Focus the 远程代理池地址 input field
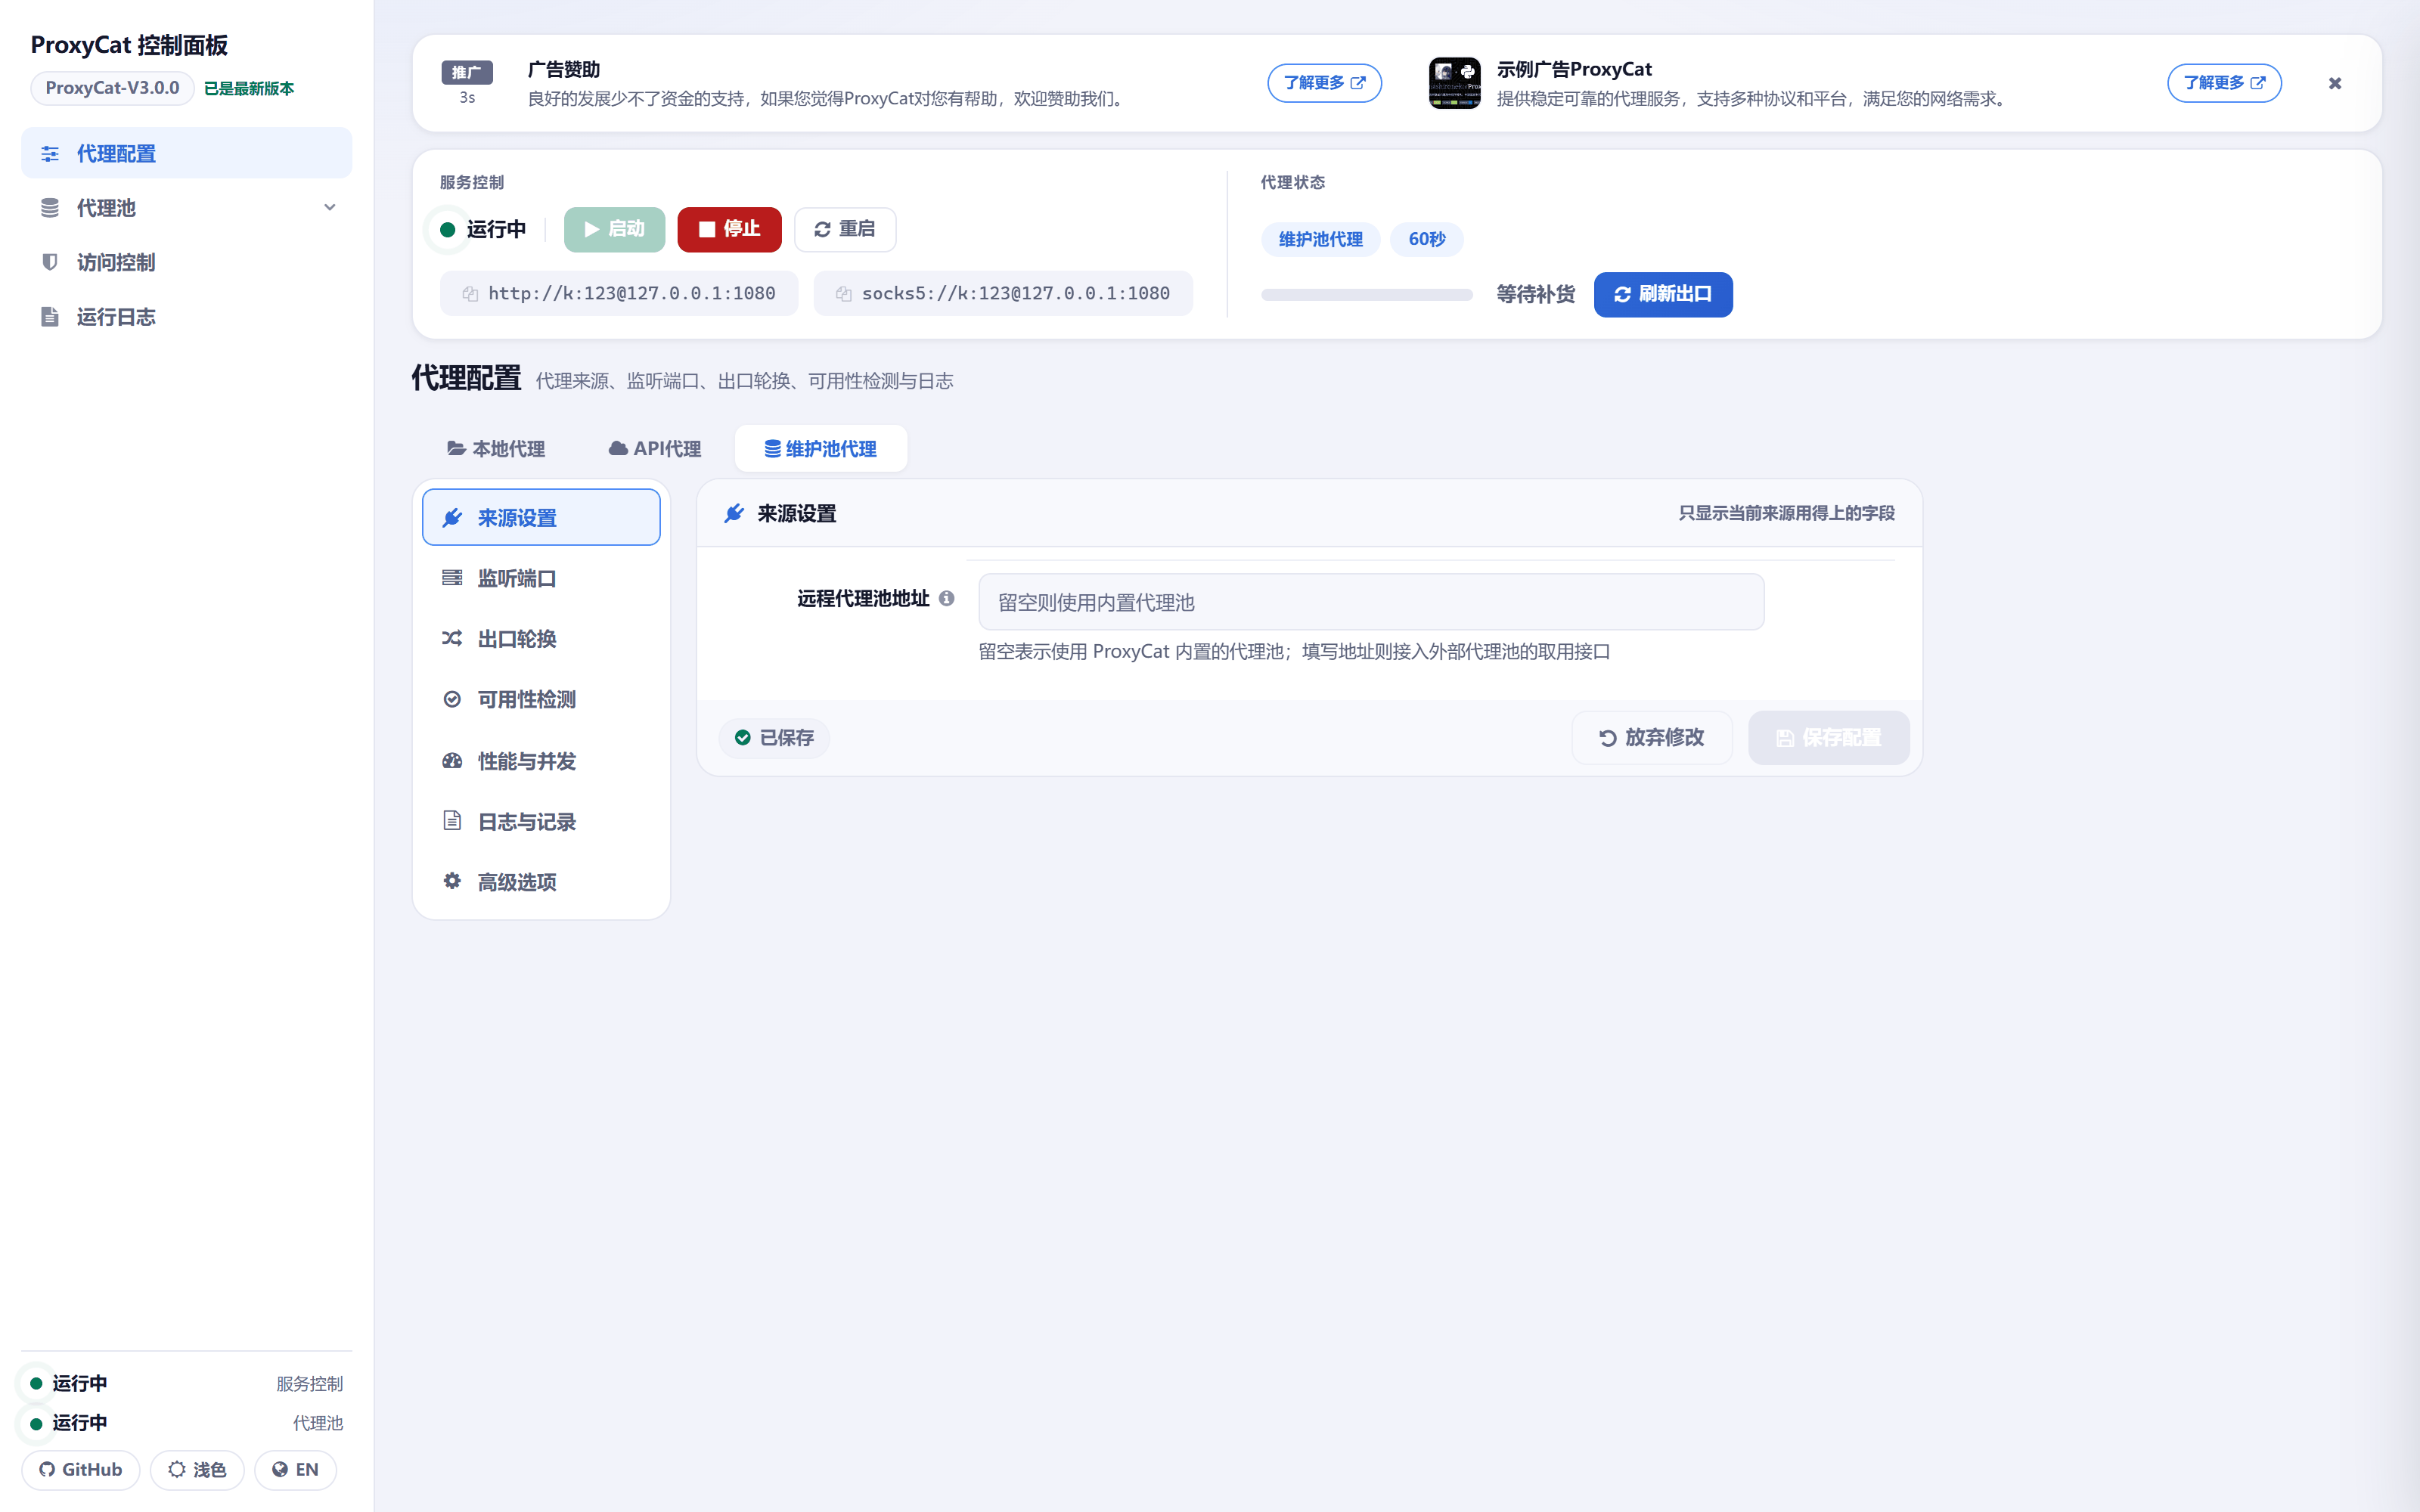The height and width of the screenshot is (1512, 2420). [1371, 602]
